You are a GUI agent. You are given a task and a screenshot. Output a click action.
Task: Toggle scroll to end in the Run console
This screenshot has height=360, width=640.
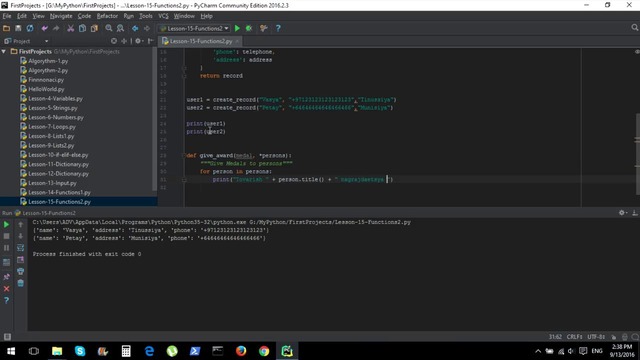click(20, 260)
